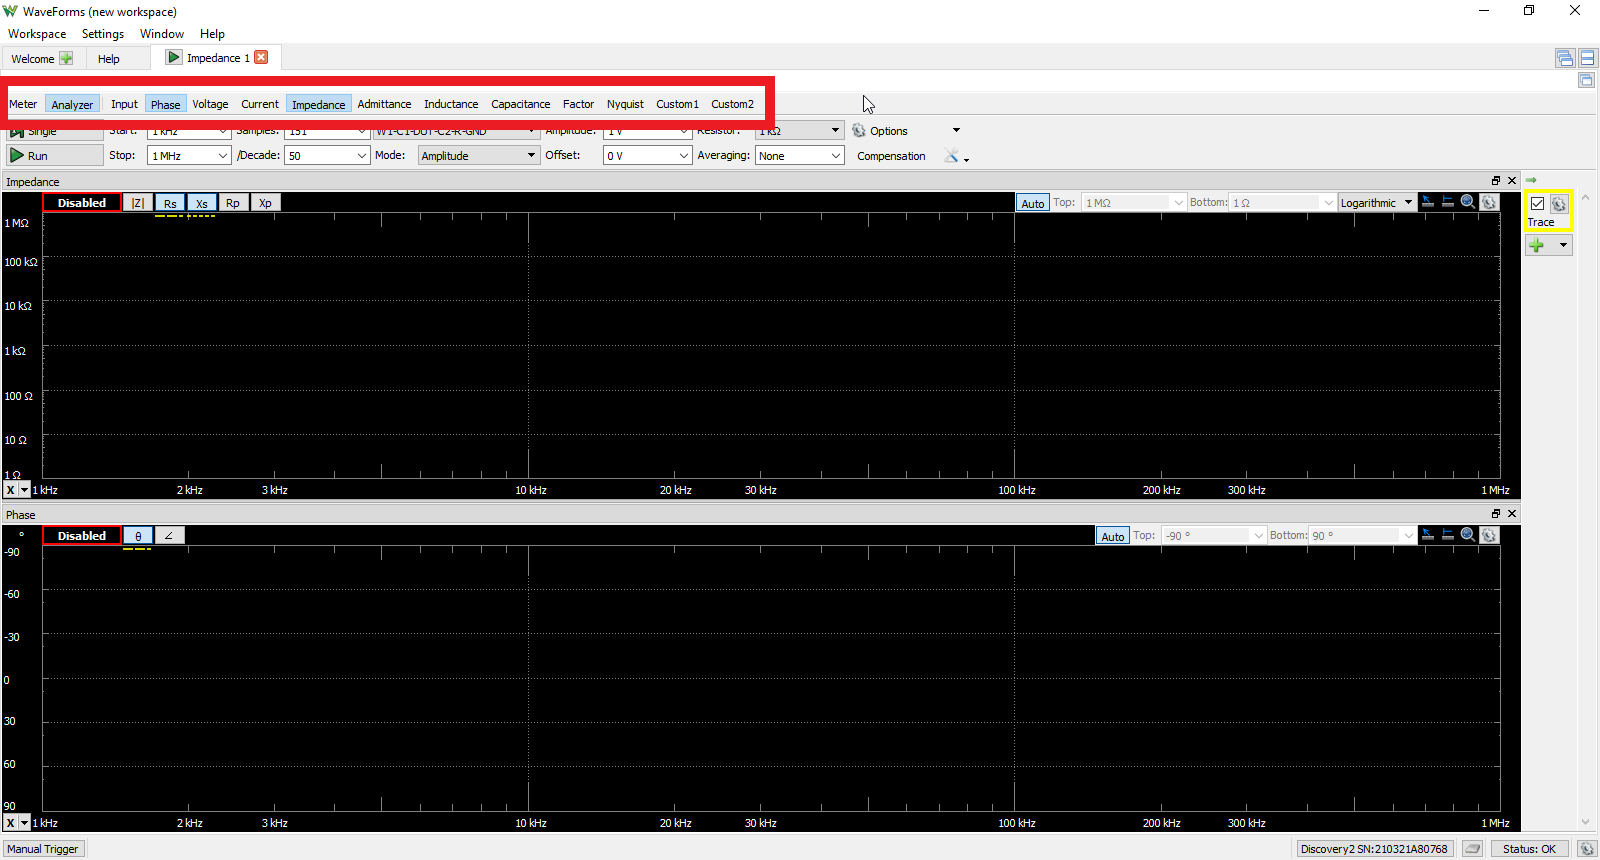
Task: Undock the Impedance plot panel
Action: point(1496,181)
